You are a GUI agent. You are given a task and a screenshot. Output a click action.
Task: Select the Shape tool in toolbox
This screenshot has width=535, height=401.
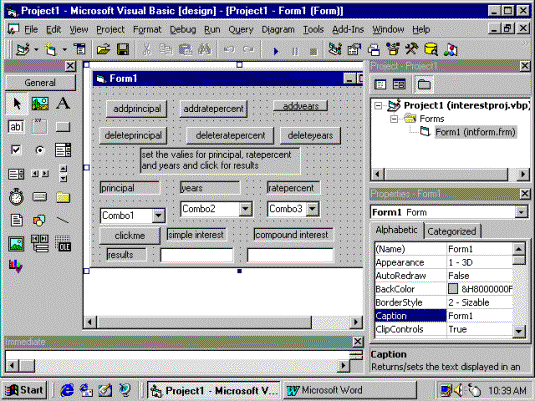point(39,220)
